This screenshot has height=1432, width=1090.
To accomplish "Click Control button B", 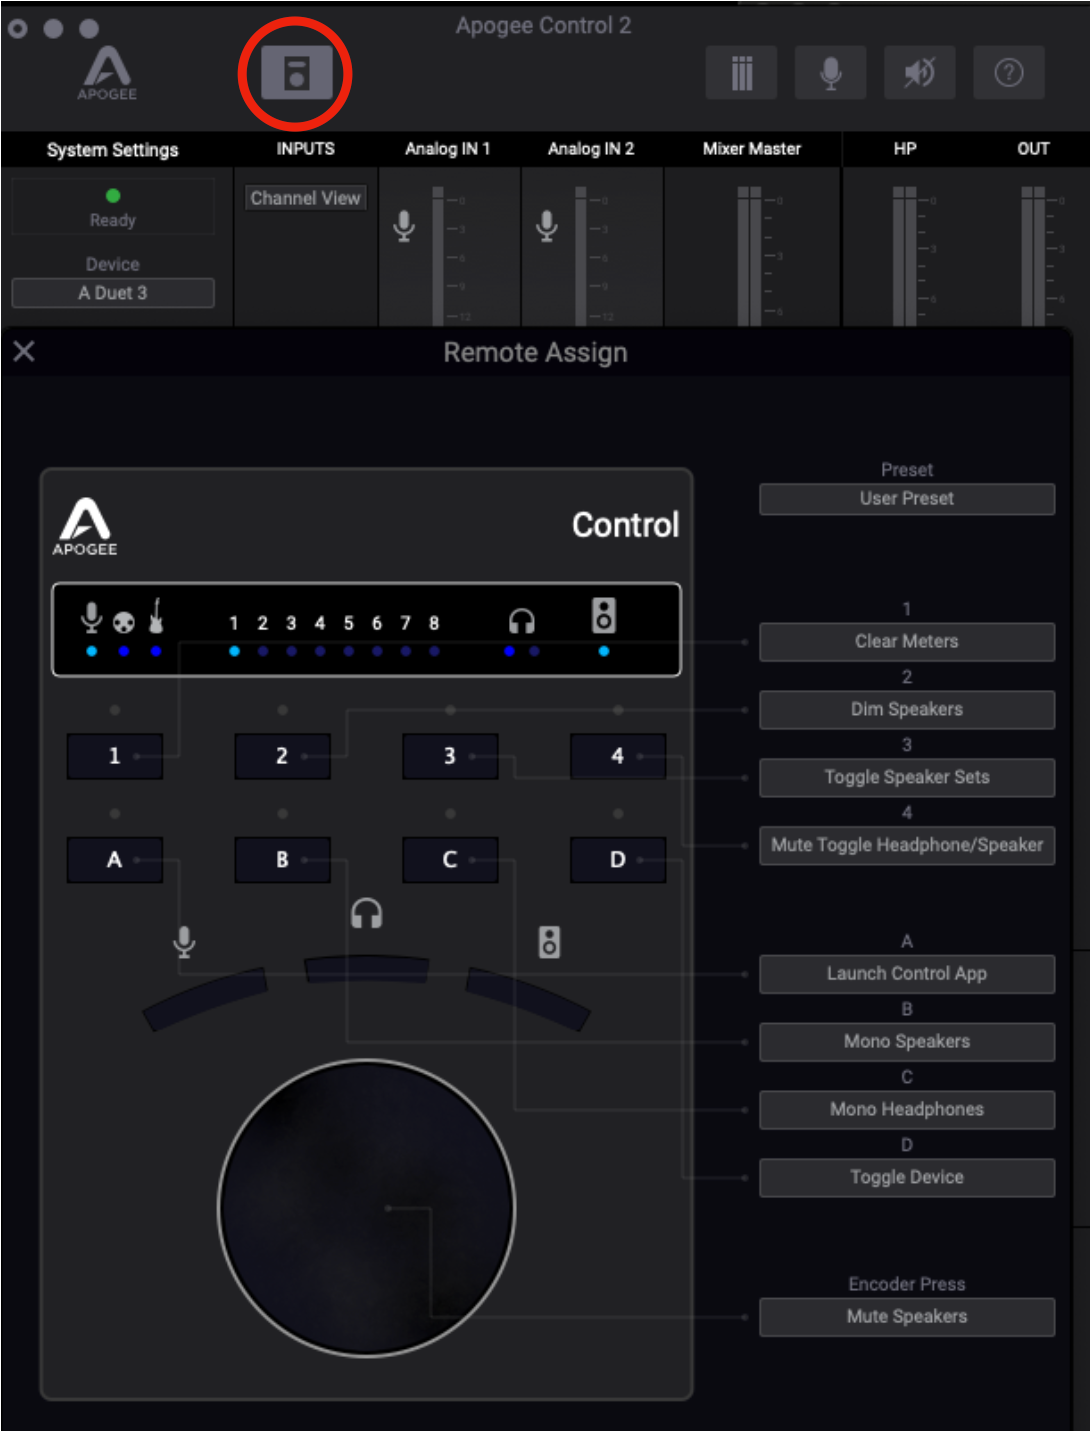I will [x=282, y=860].
